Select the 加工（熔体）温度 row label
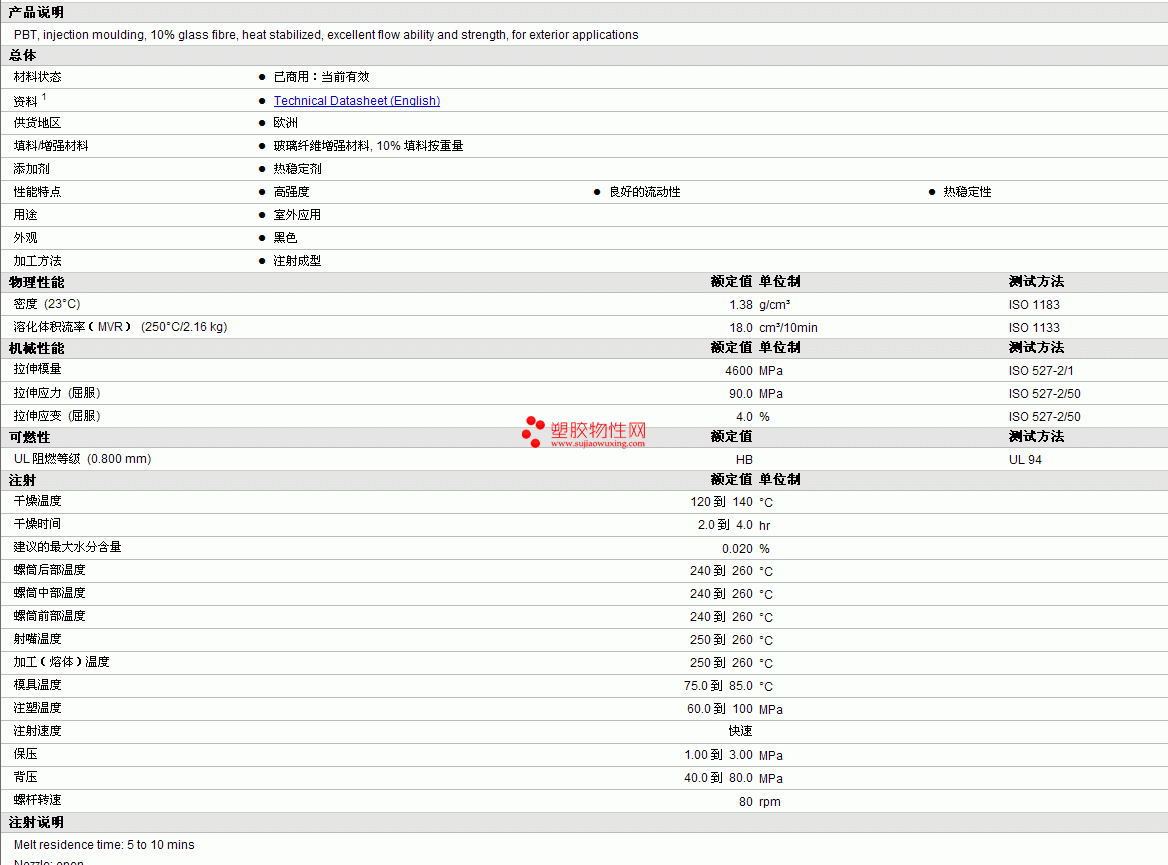This screenshot has height=865, width=1168. [61, 662]
